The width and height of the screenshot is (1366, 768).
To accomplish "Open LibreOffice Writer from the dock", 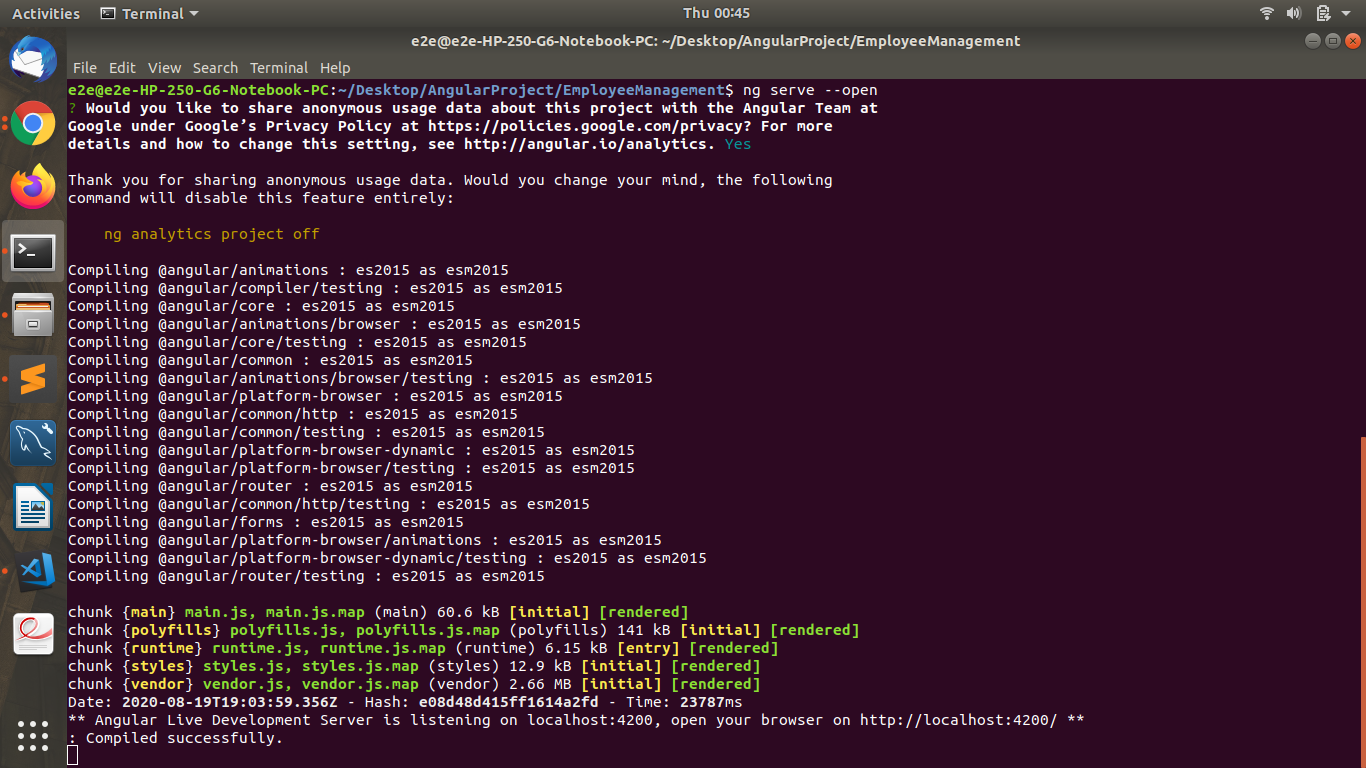I will 33,507.
